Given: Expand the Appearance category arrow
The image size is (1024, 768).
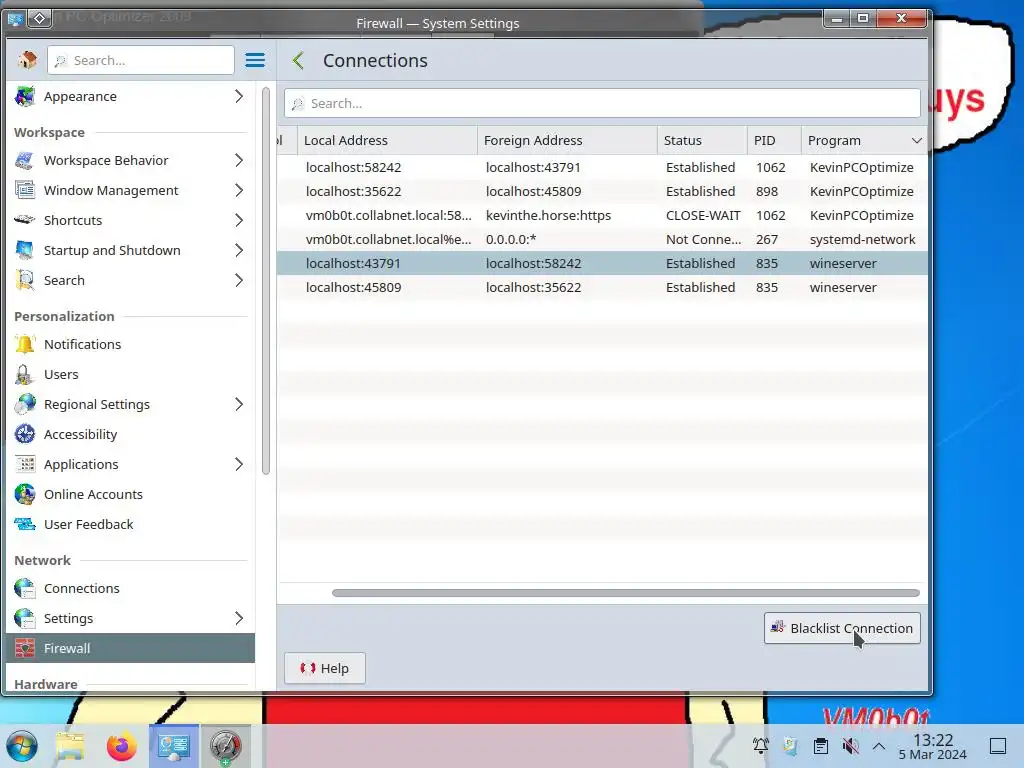Looking at the screenshot, I should click(x=239, y=97).
